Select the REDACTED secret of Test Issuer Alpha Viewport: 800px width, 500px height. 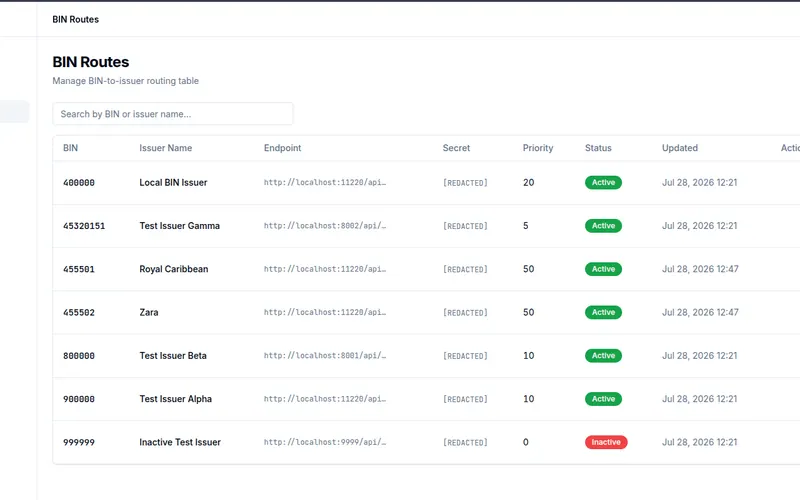click(x=465, y=399)
